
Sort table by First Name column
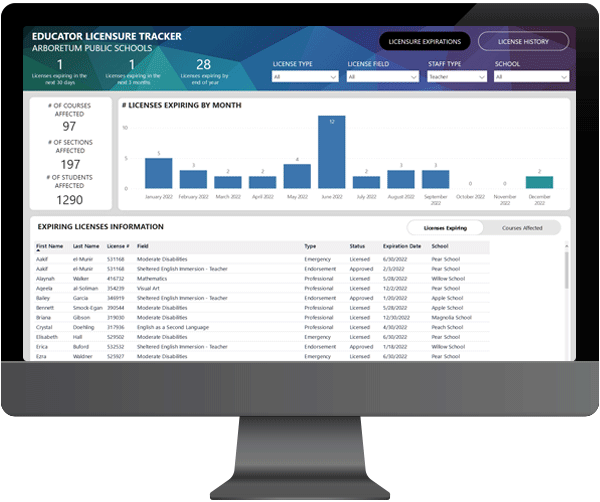49,246
